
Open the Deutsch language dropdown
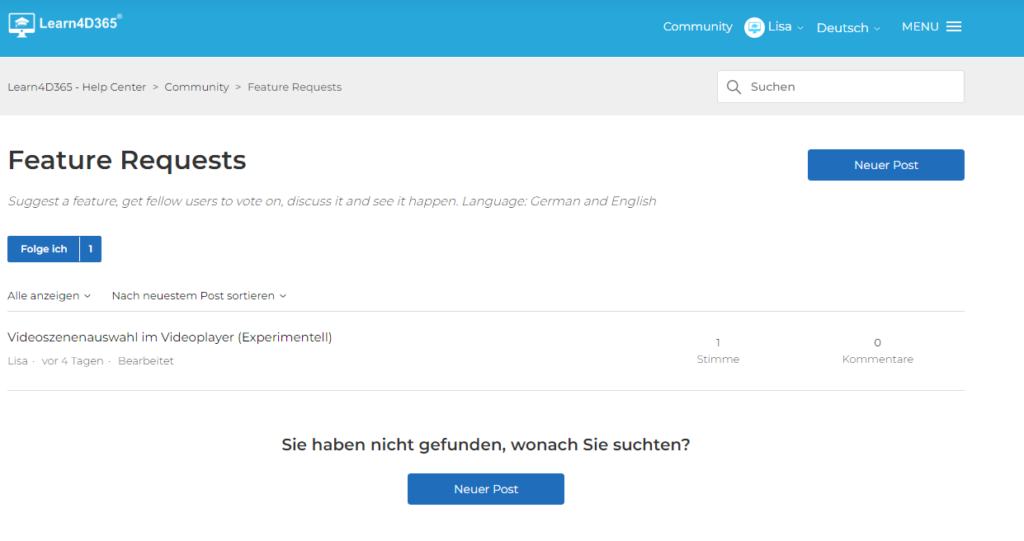click(x=848, y=28)
